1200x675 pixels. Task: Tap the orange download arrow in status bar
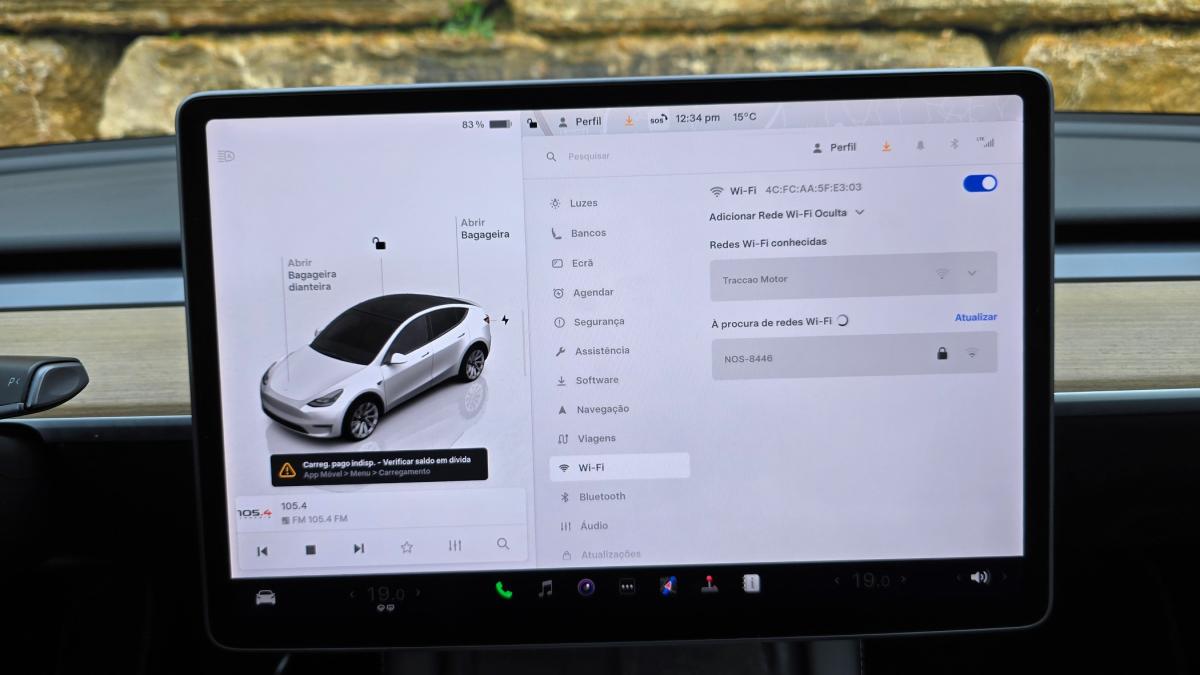pos(628,120)
